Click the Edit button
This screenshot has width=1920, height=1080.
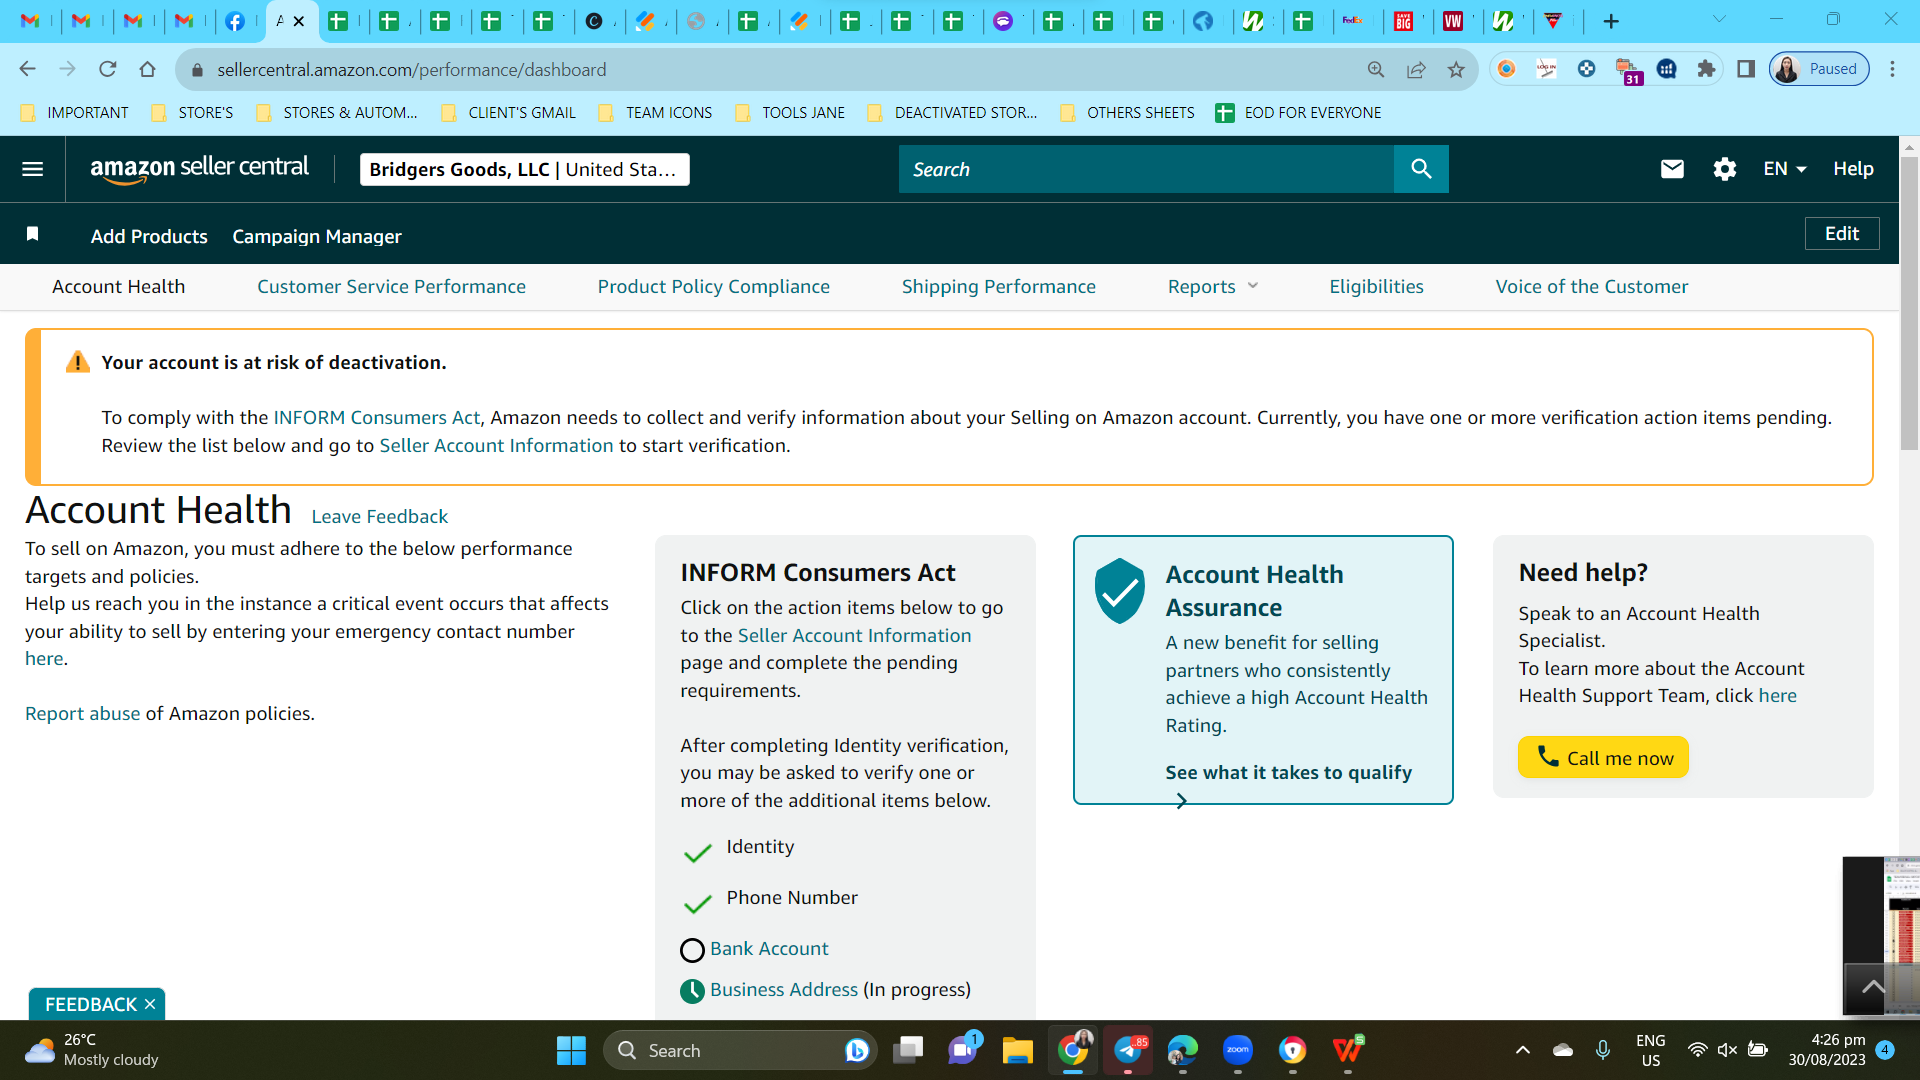[x=1841, y=234]
